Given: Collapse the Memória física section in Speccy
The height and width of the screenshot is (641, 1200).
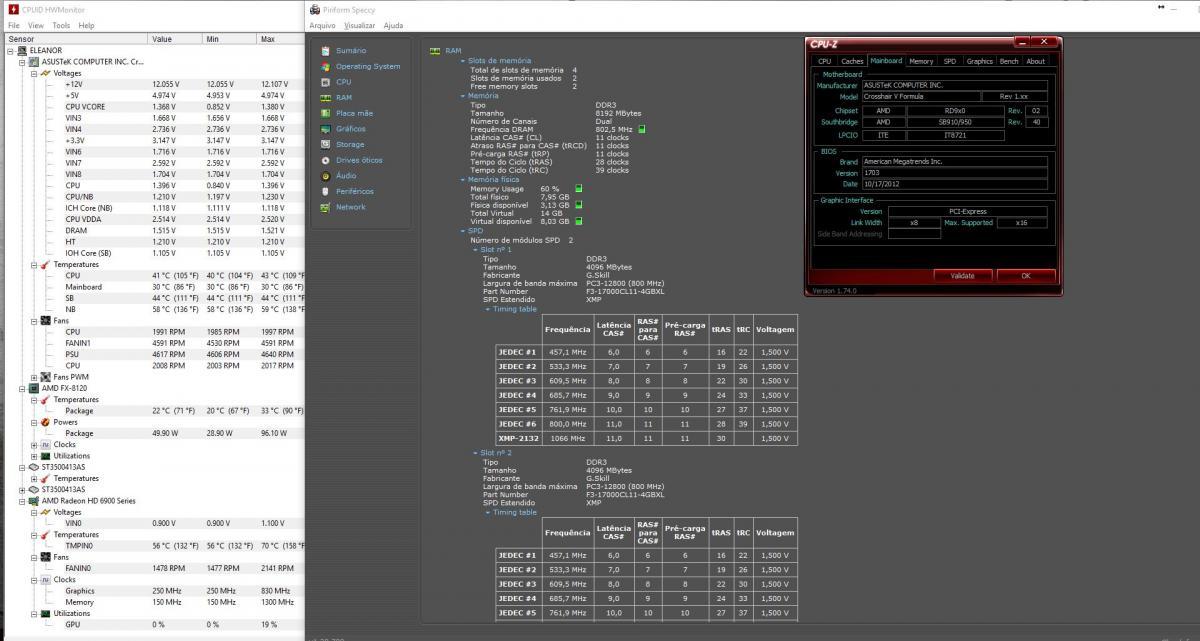Looking at the screenshot, I should [463, 179].
